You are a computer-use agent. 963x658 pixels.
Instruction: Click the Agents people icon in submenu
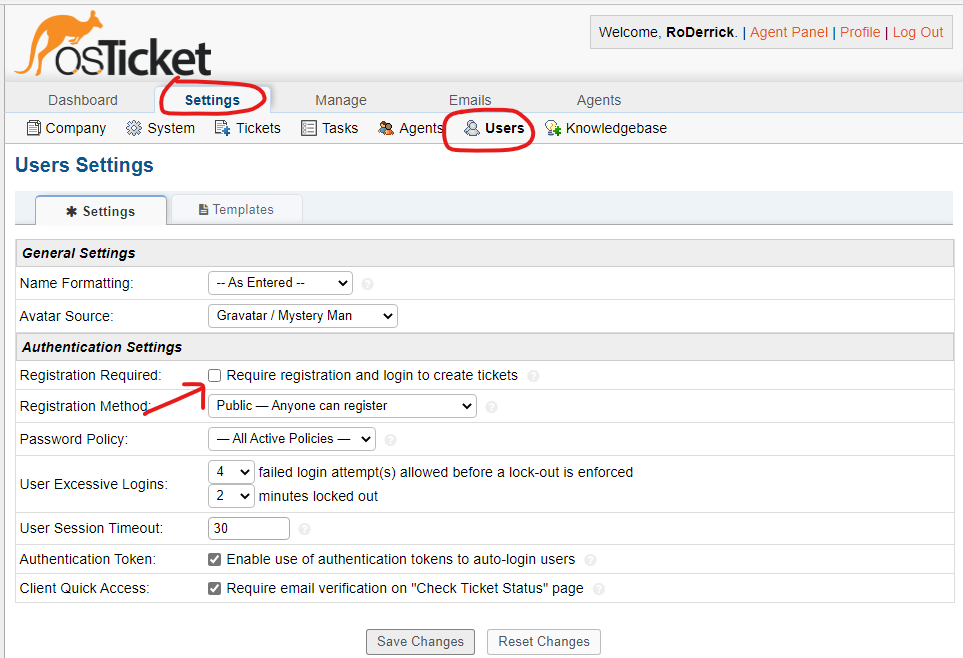[386, 128]
